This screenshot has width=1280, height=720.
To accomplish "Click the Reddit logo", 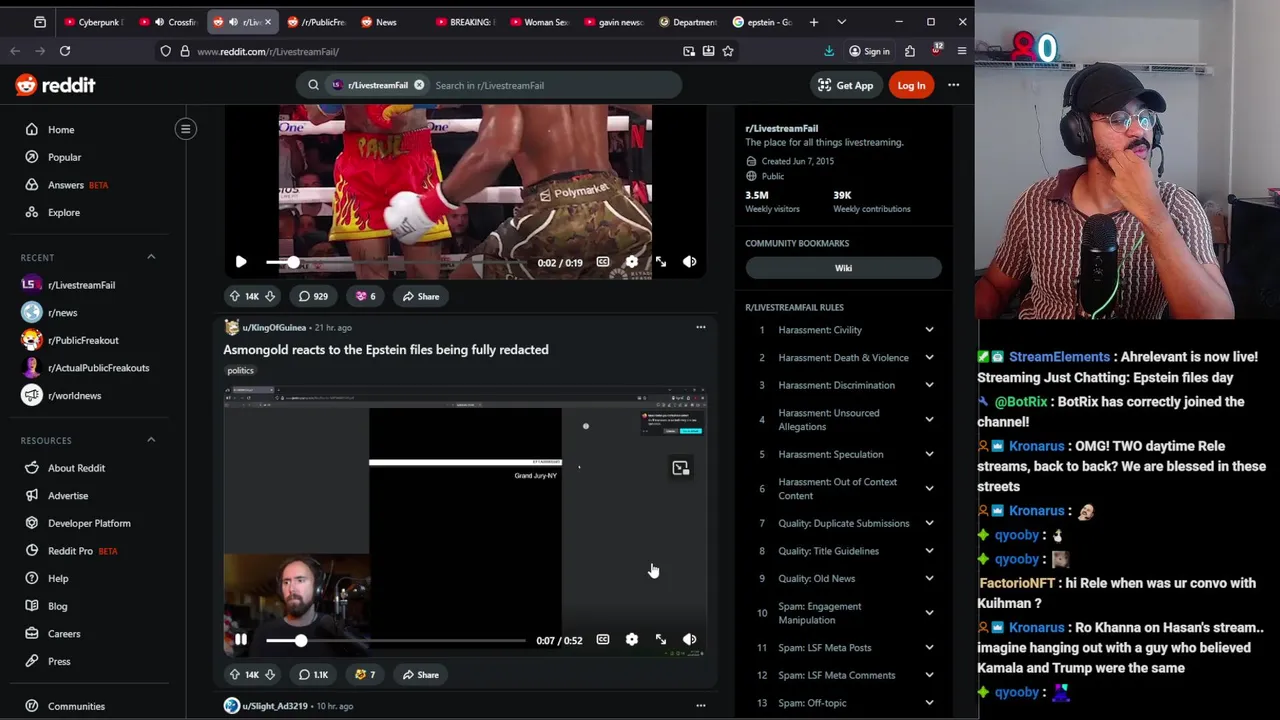I will point(55,85).
